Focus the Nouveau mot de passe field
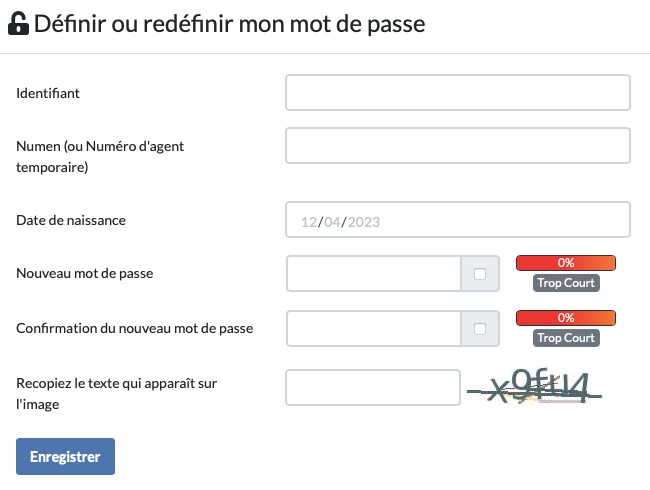 (373, 273)
